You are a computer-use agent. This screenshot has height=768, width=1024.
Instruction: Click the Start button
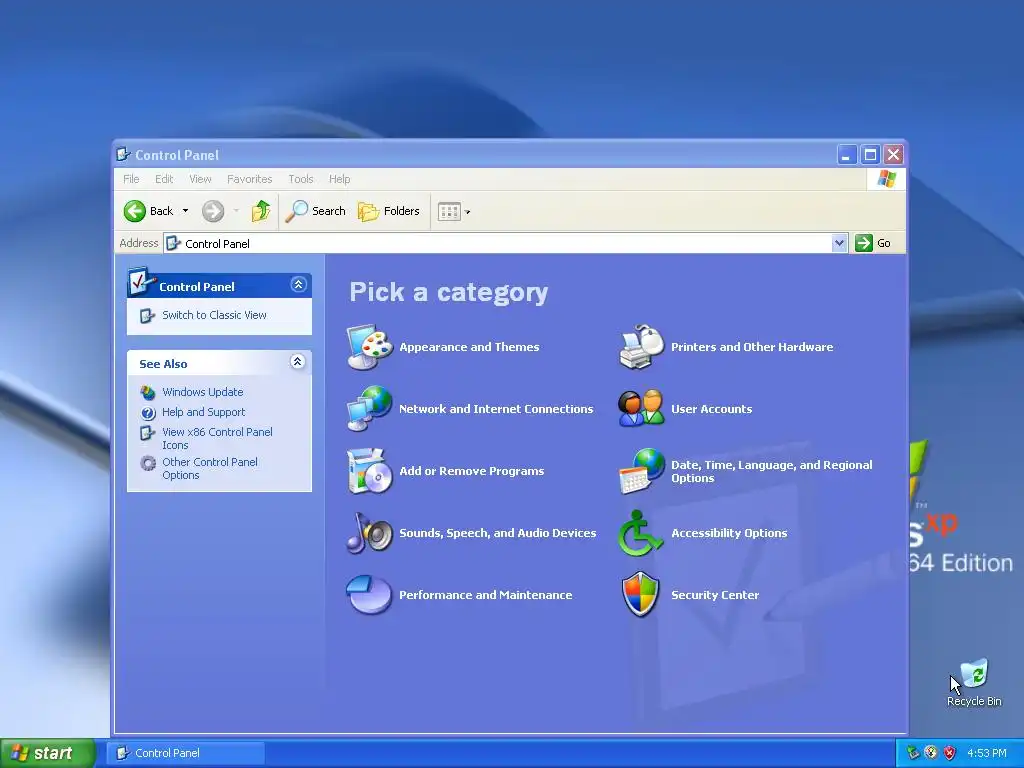click(47, 753)
